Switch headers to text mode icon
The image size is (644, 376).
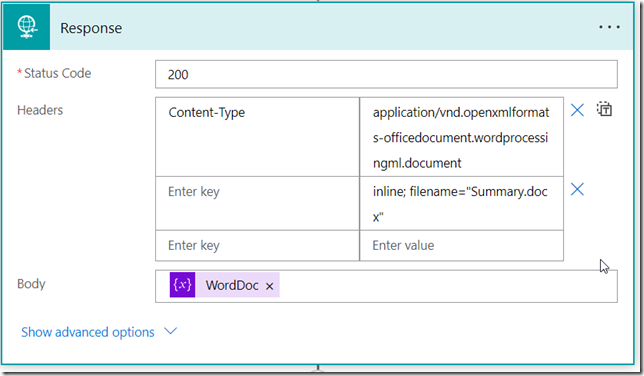click(x=604, y=109)
